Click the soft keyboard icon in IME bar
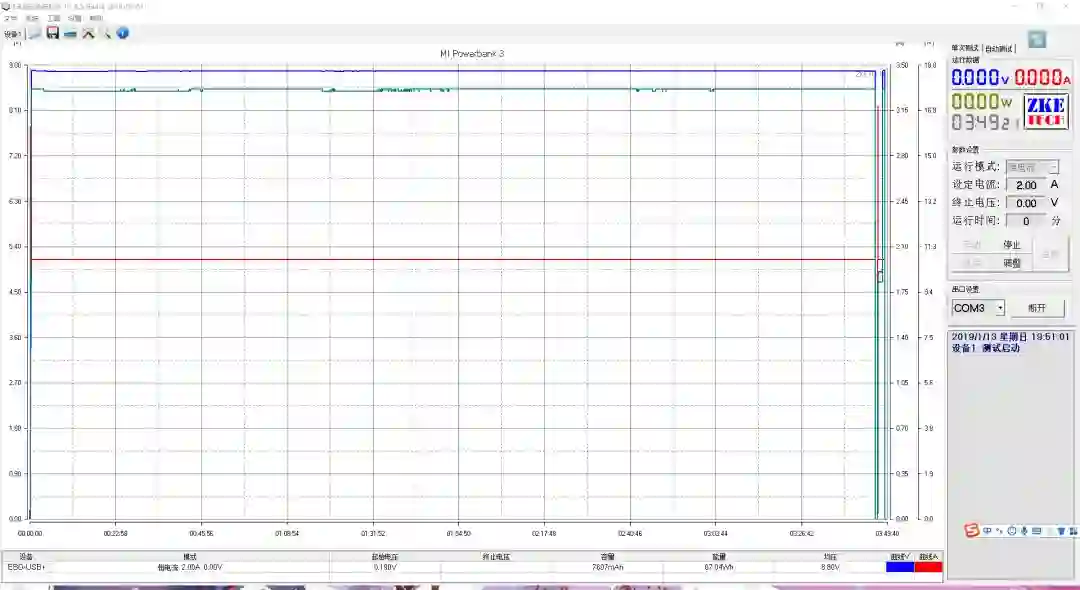 click(1037, 531)
